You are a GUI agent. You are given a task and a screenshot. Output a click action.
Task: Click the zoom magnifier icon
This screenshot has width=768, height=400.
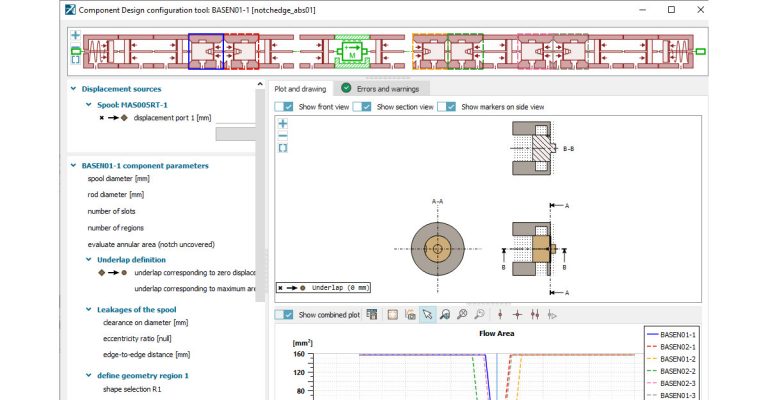[x=480, y=314]
